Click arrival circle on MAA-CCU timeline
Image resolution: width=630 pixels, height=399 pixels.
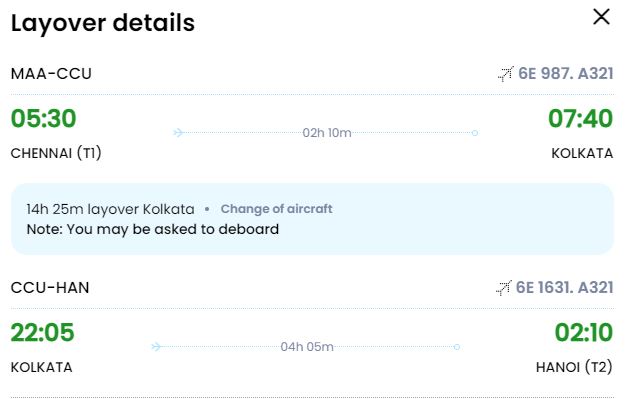pos(475,133)
